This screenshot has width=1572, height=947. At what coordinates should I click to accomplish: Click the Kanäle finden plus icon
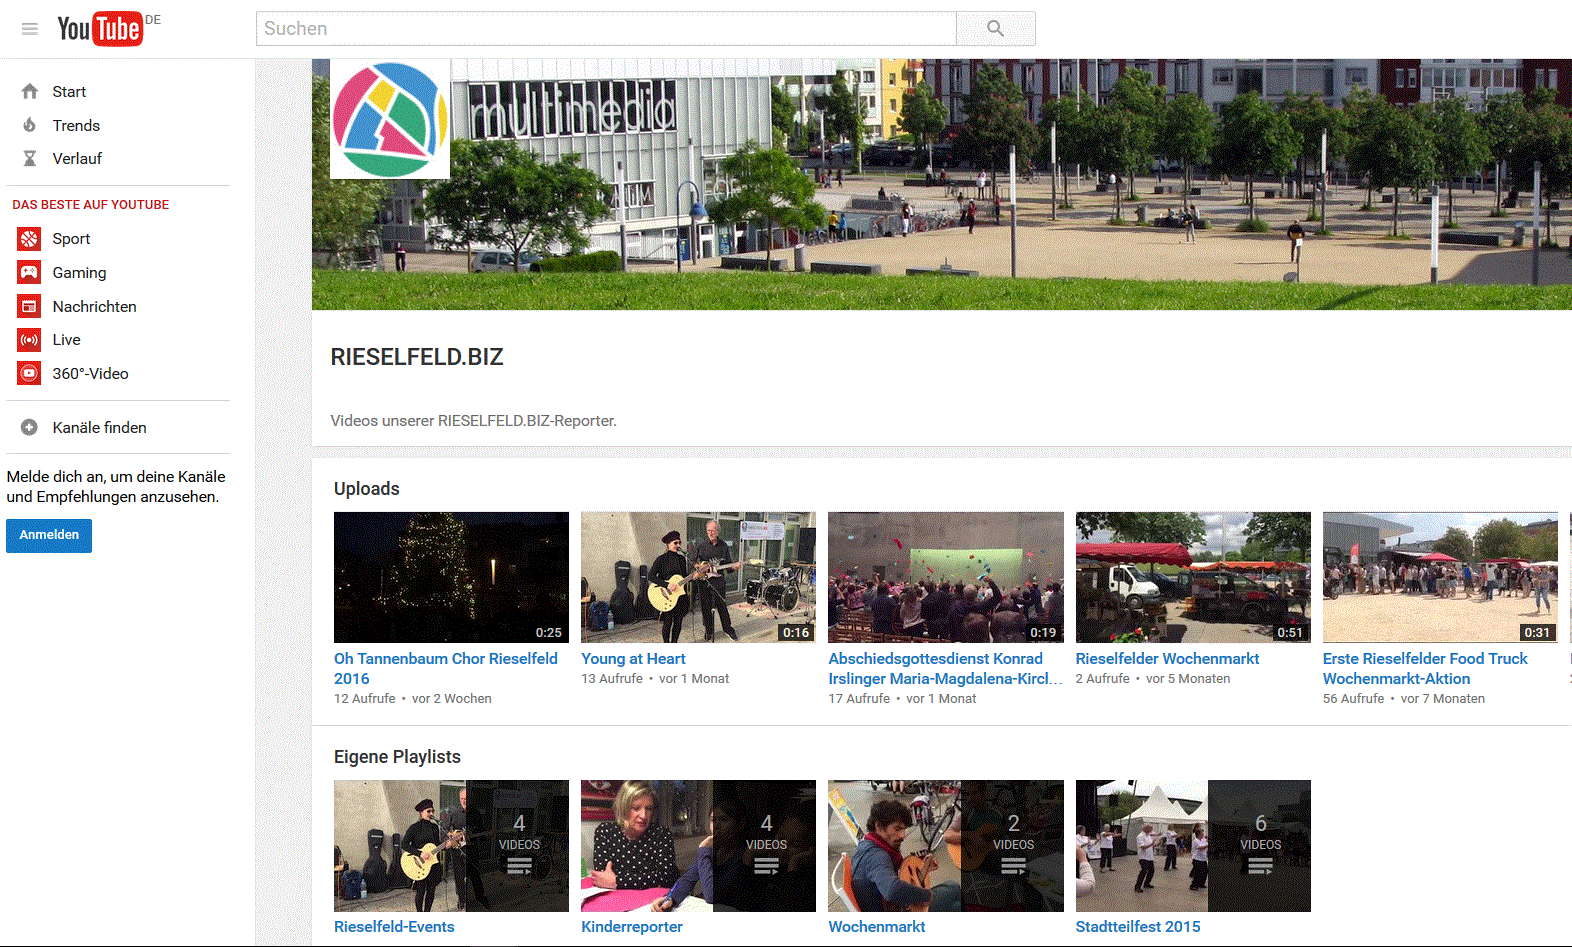click(x=30, y=427)
